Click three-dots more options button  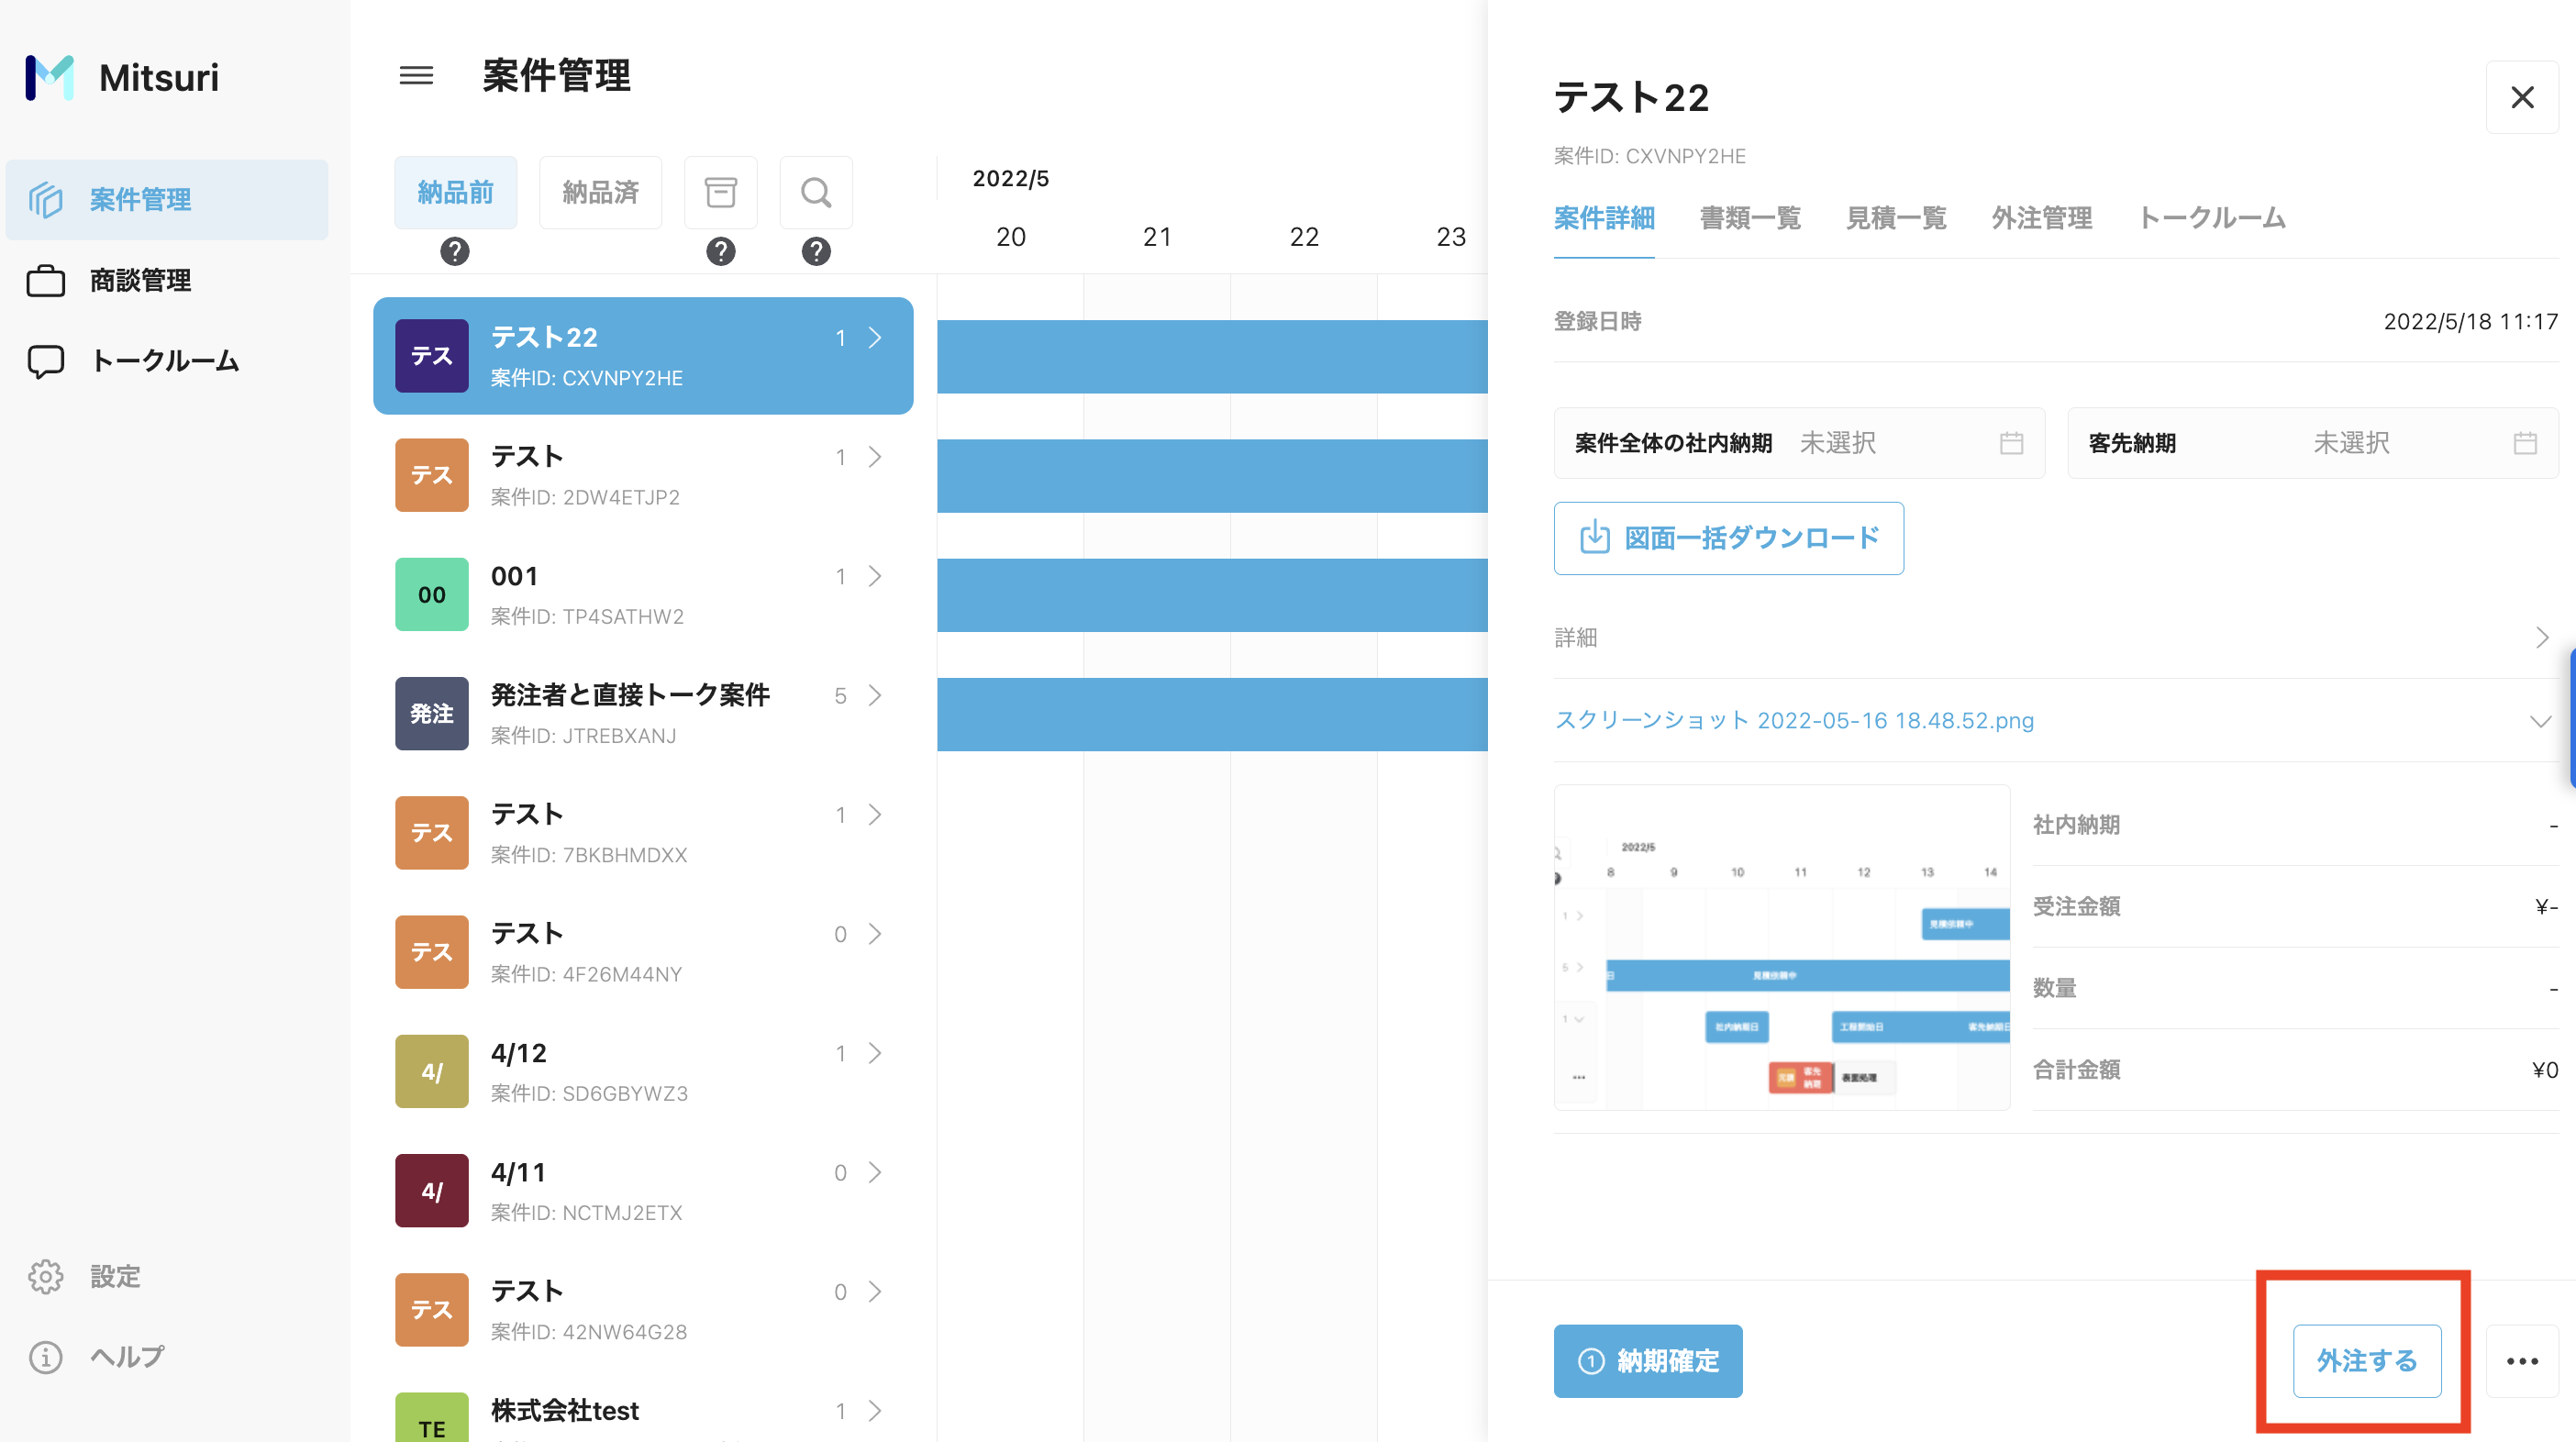click(x=2522, y=1361)
